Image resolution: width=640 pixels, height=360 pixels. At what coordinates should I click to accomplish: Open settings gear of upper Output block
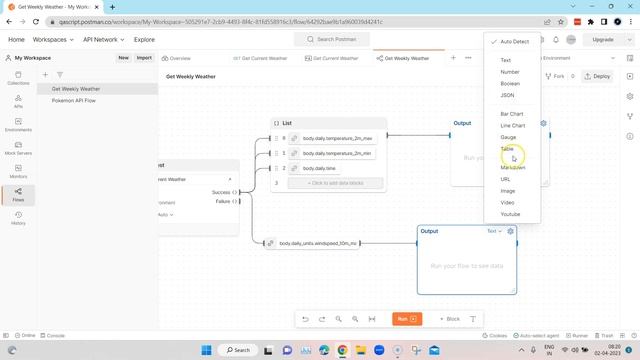[x=543, y=123]
